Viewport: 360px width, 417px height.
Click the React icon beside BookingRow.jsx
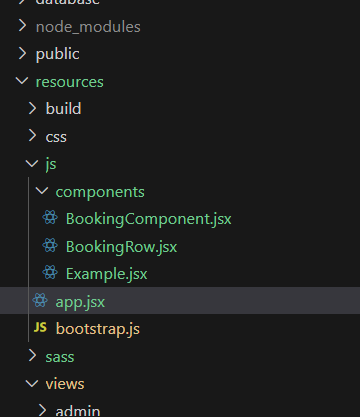[50, 246]
